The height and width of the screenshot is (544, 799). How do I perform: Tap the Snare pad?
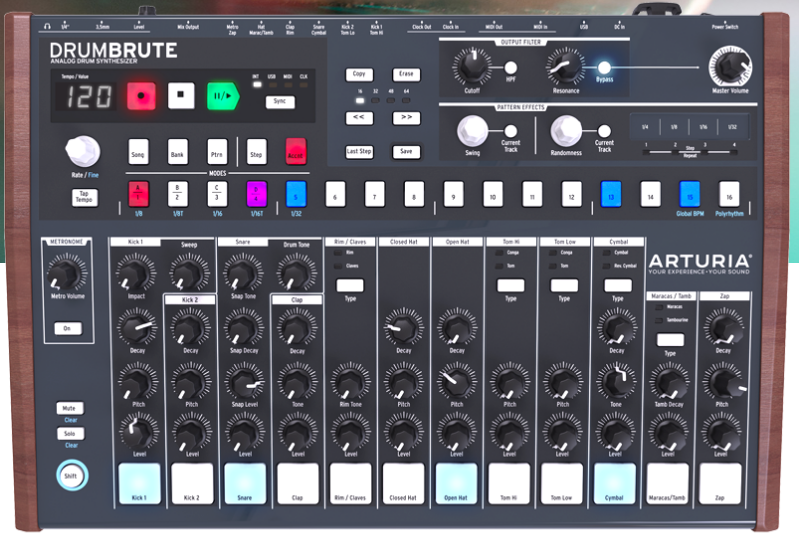coord(245,483)
